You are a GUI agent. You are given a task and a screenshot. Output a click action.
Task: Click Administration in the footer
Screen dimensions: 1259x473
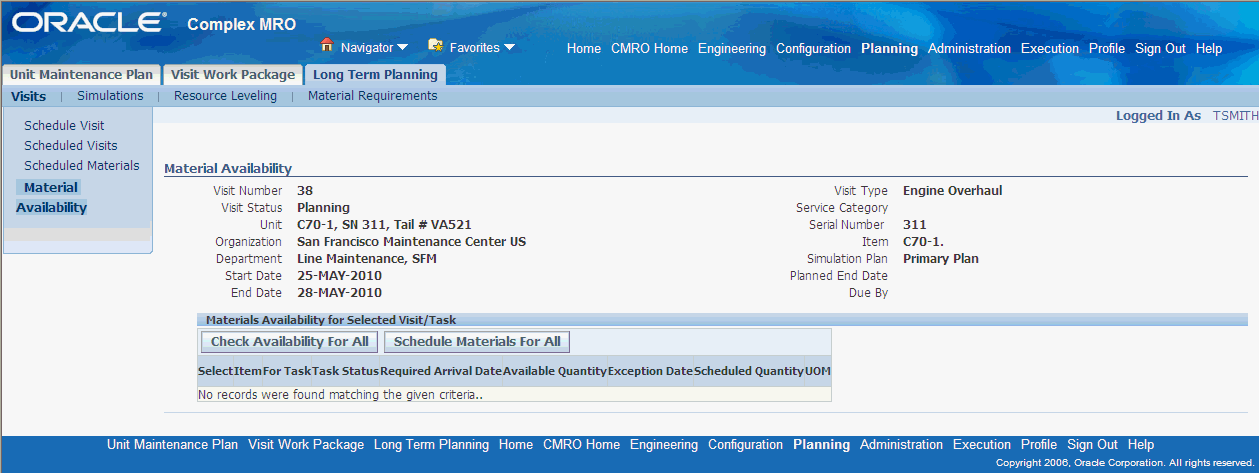(x=901, y=445)
